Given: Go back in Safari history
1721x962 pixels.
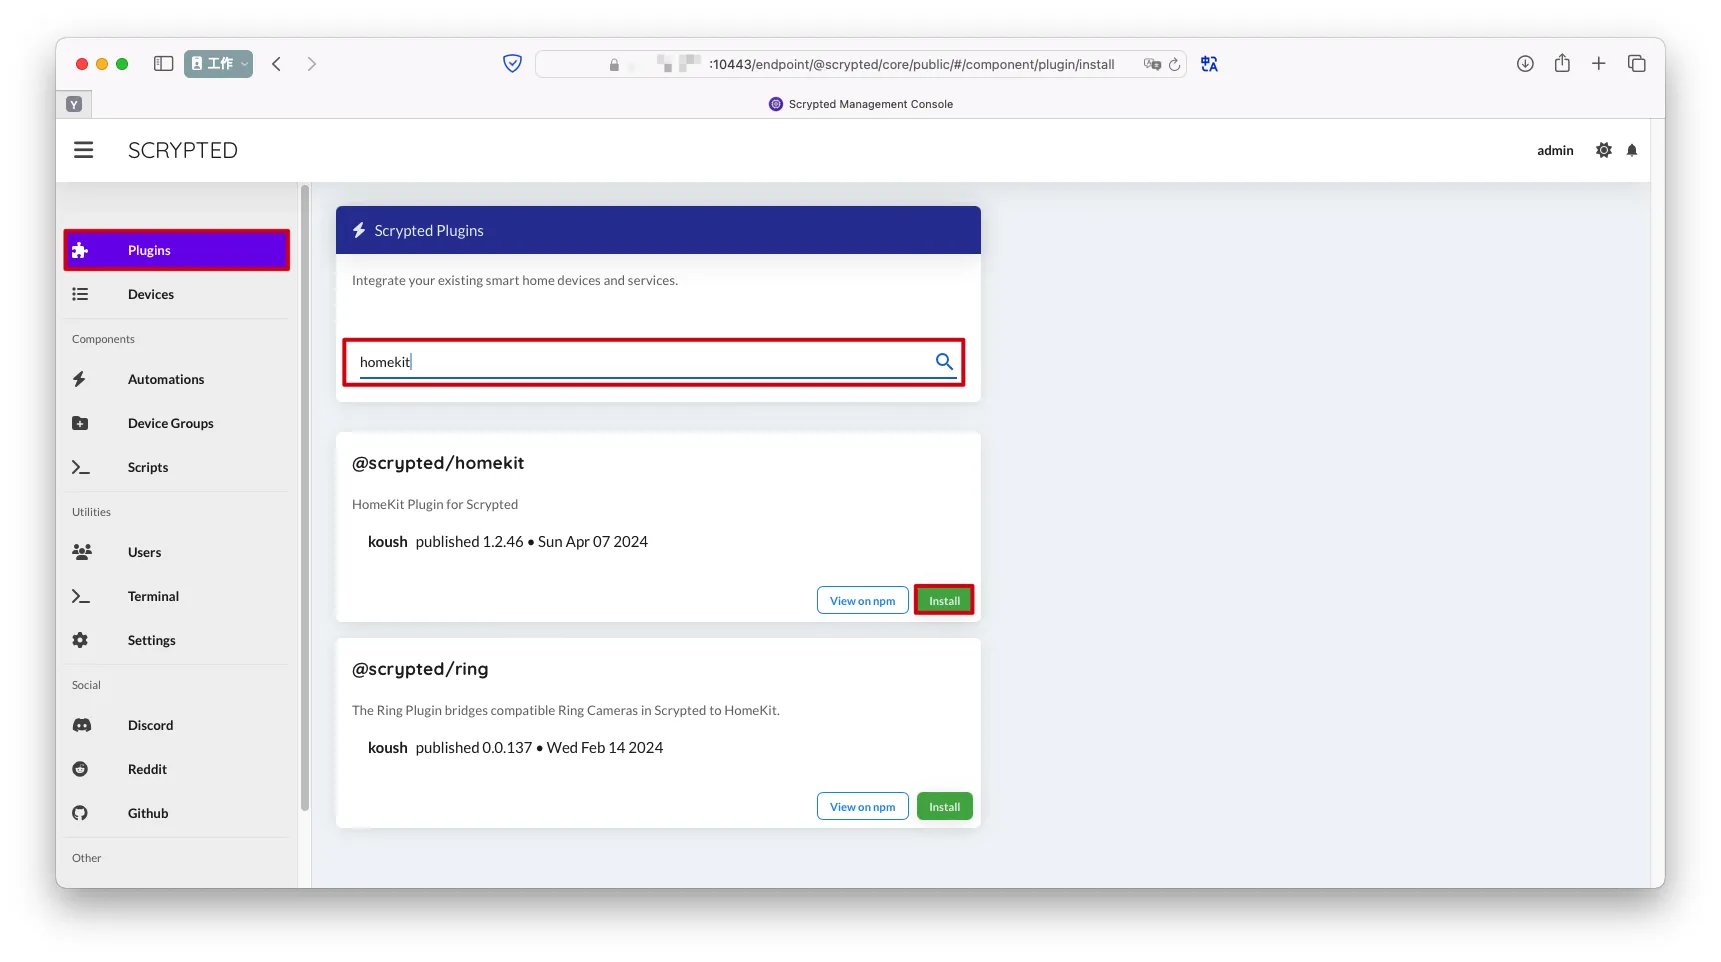Looking at the screenshot, I should click(277, 64).
